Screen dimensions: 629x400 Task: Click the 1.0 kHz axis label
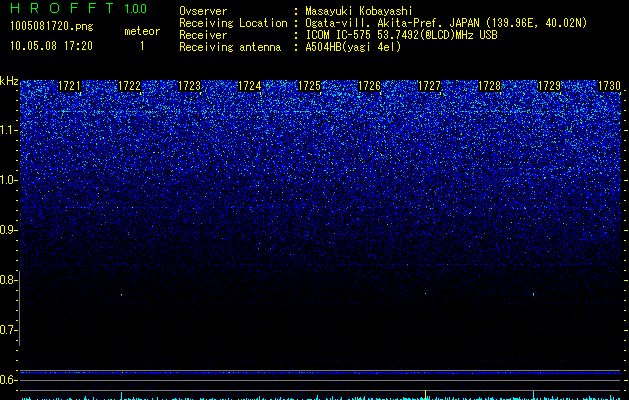9,180
